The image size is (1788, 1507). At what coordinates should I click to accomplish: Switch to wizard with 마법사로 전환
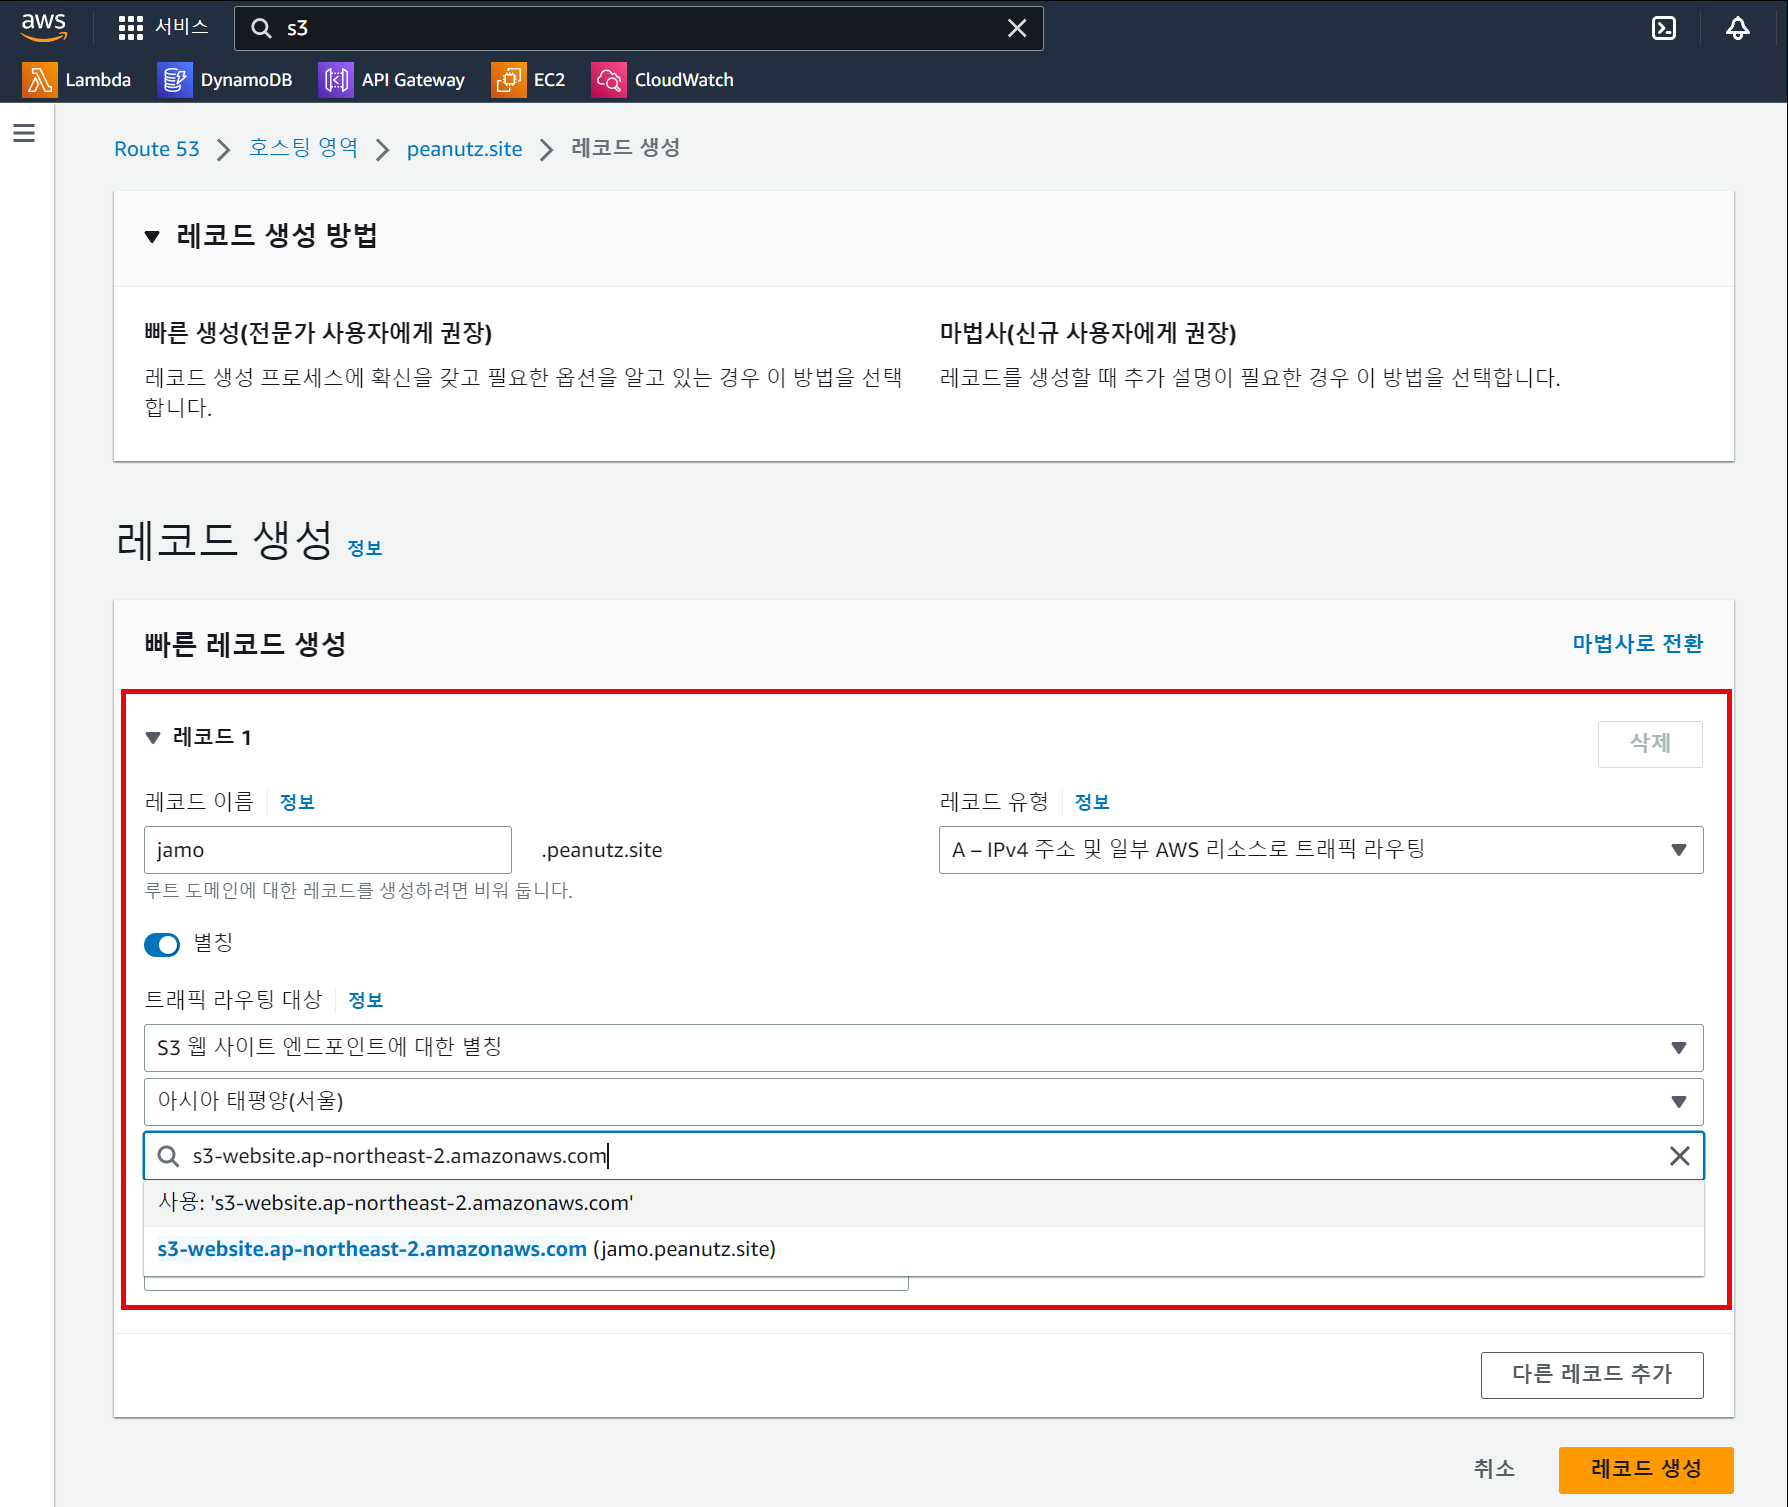click(1637, 643)
